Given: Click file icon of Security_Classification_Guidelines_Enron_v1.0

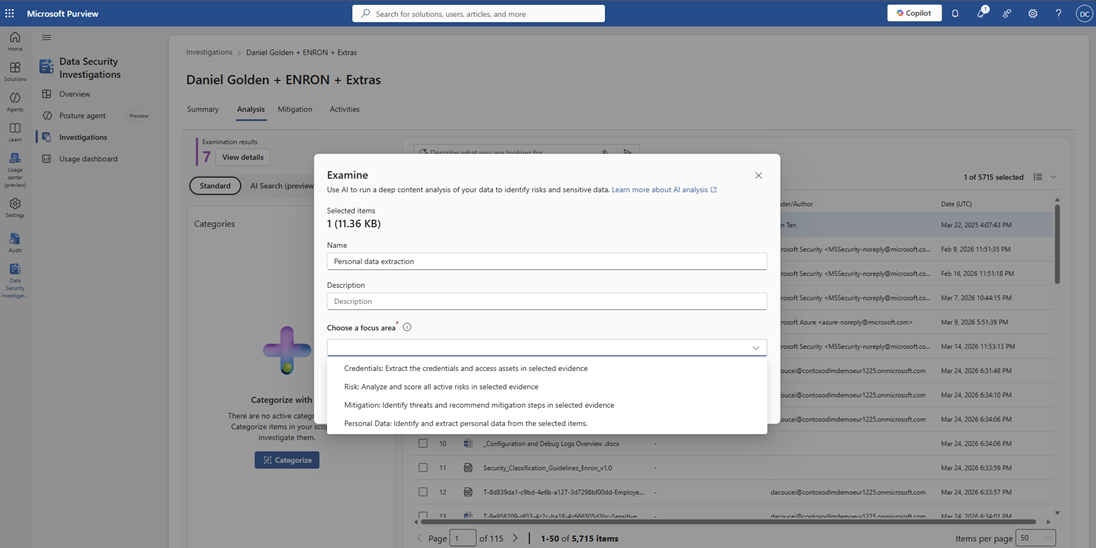Looking at the screenshot, I should [468, 468].
